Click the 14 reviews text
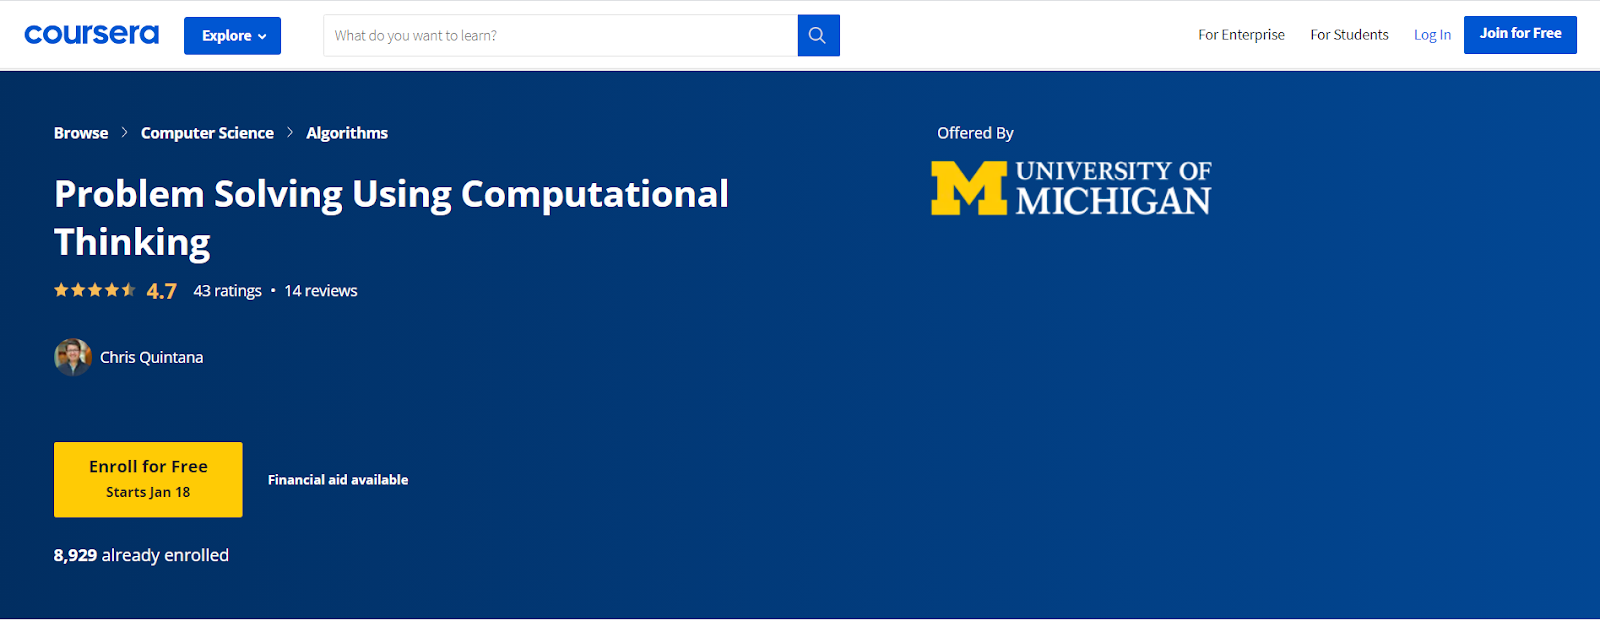Image resolution: width=1600 pixels, height=621 pixels. (320, 291)
